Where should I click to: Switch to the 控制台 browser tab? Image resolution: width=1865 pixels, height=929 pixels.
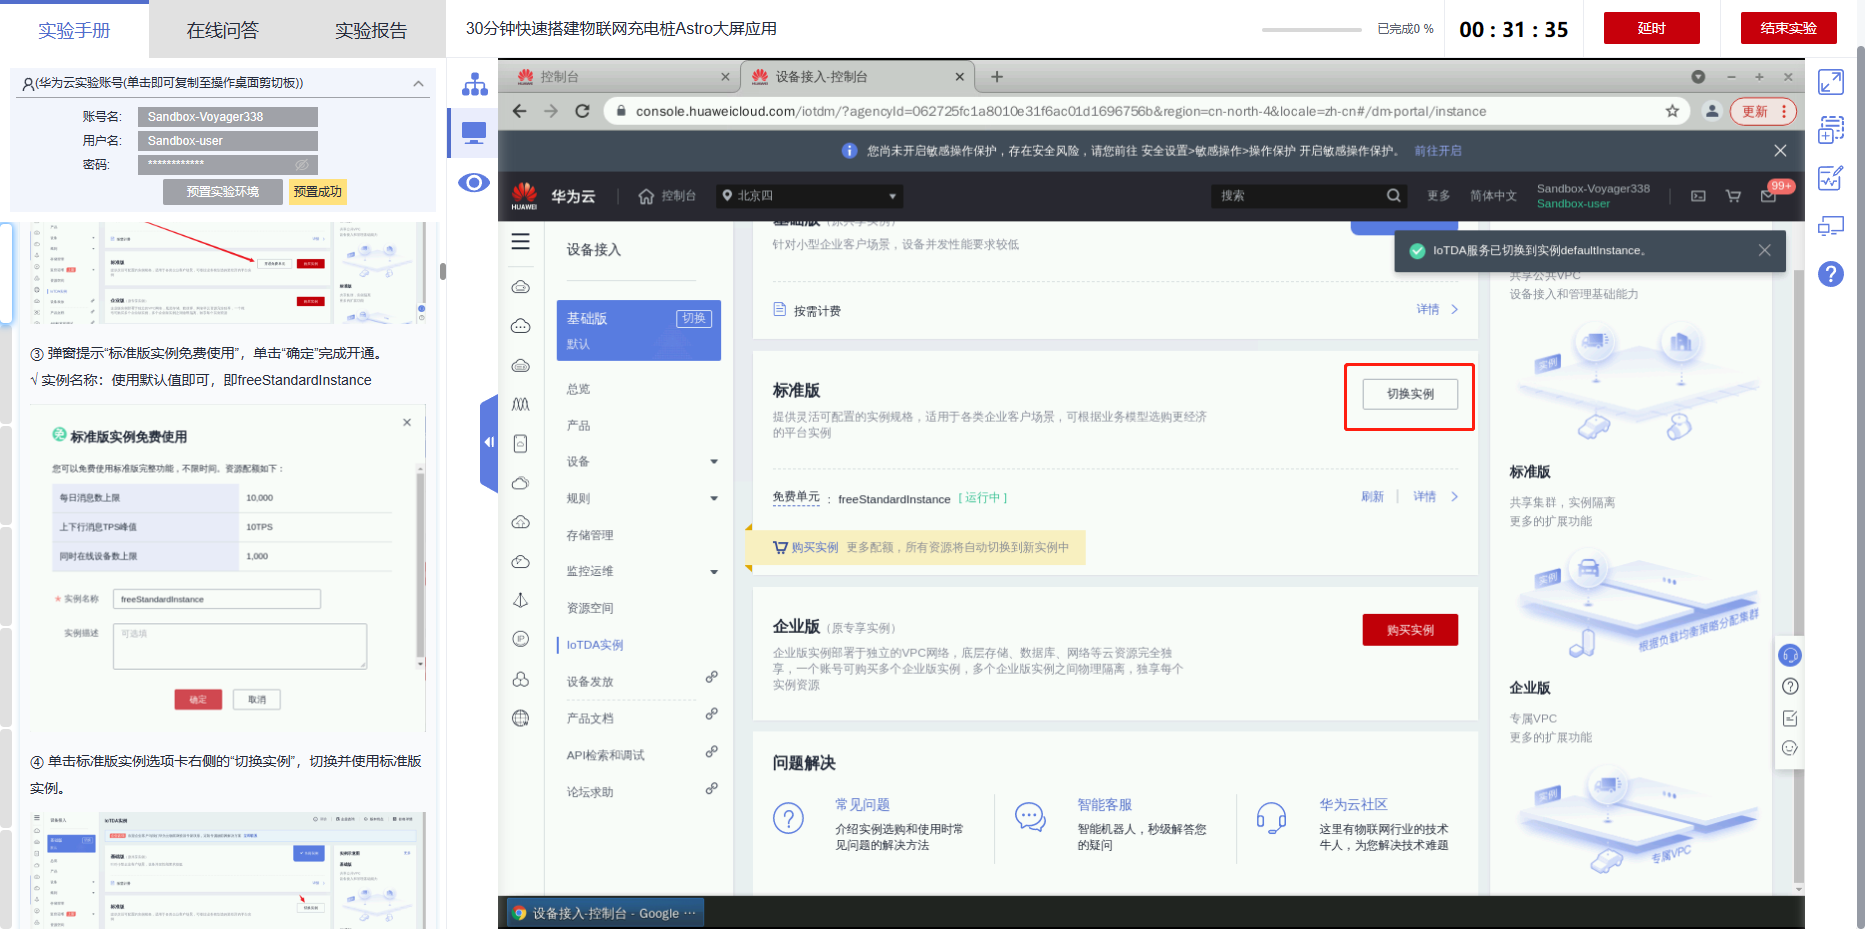(x=624, y=77)
